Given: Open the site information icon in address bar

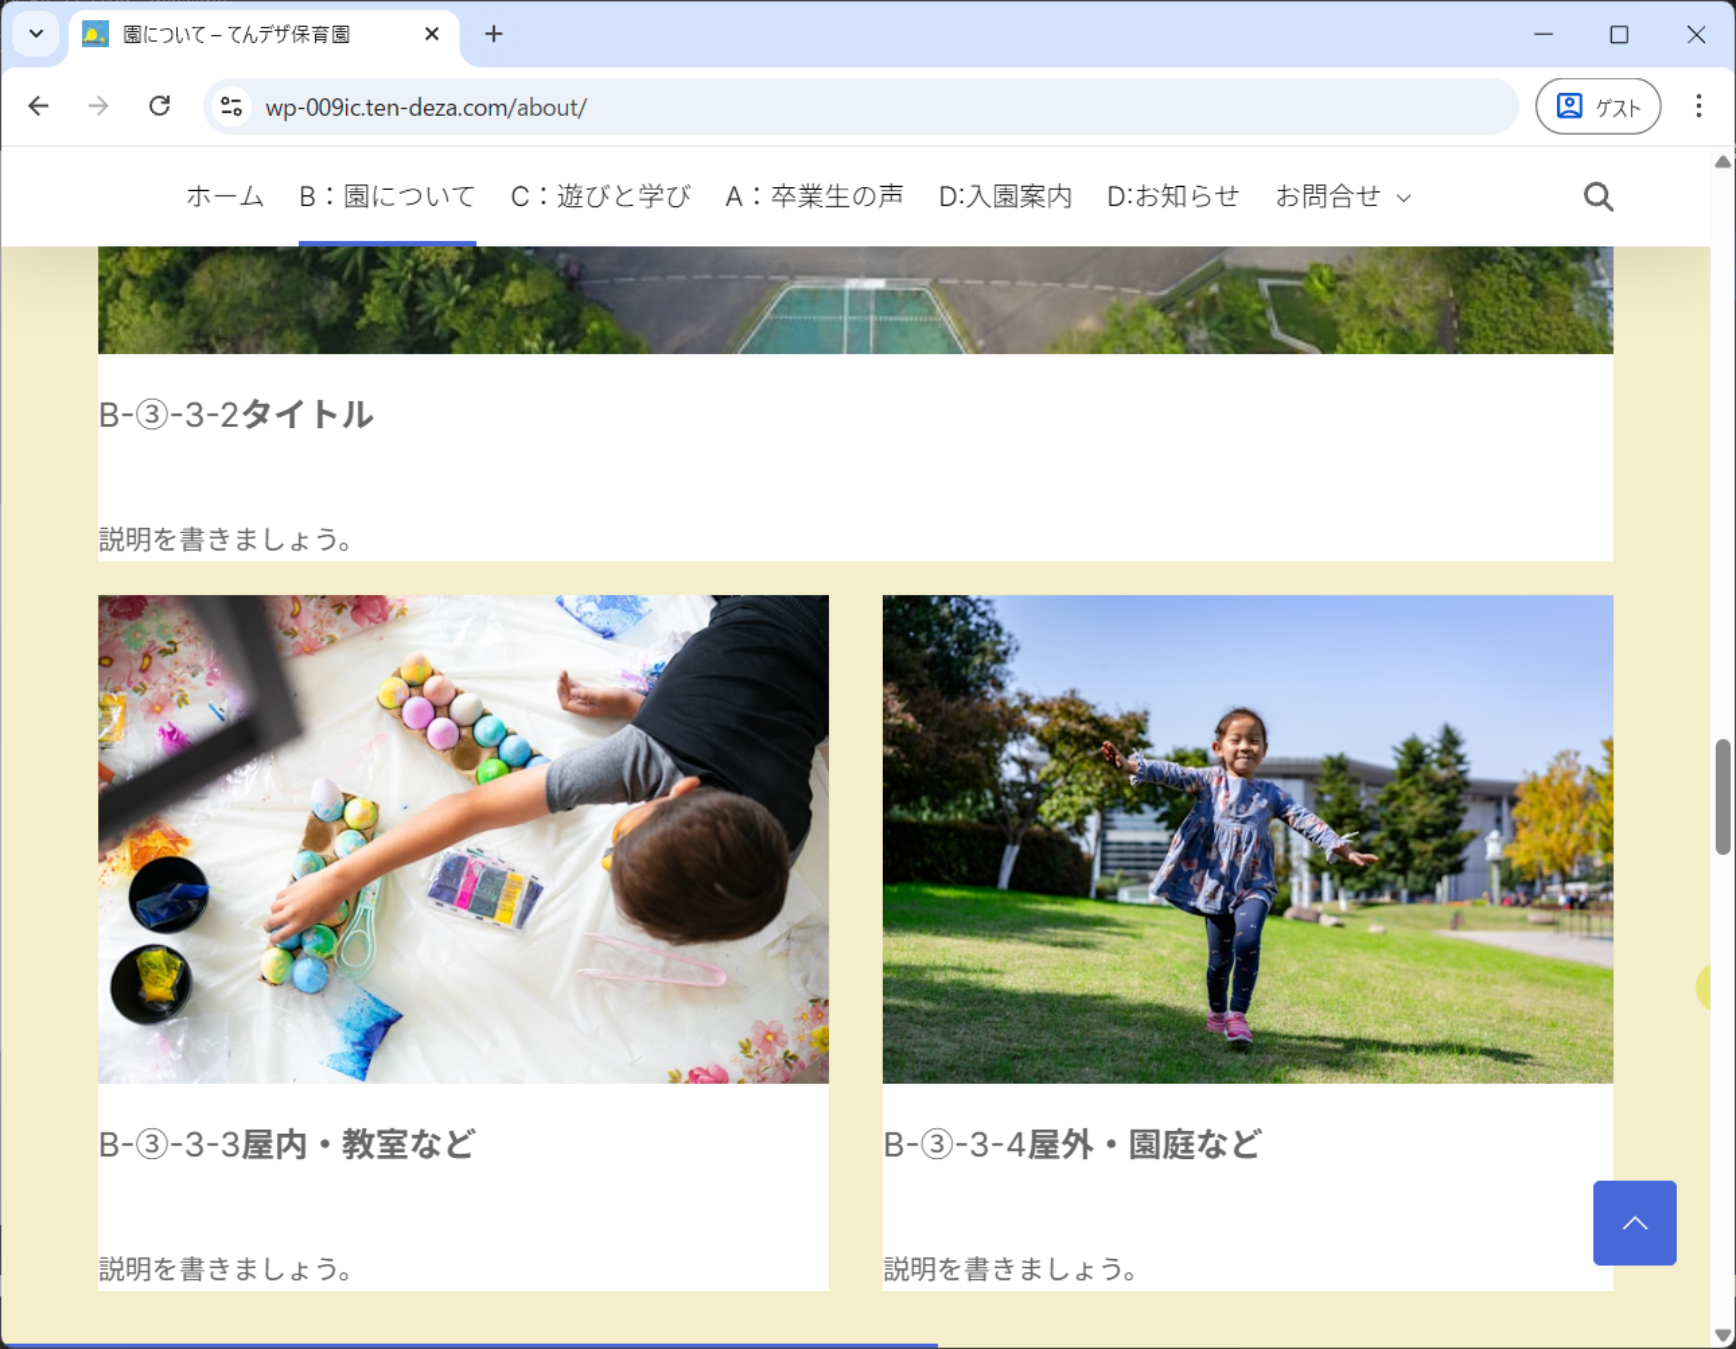Looking at the screenshot, I should [232, 107].
